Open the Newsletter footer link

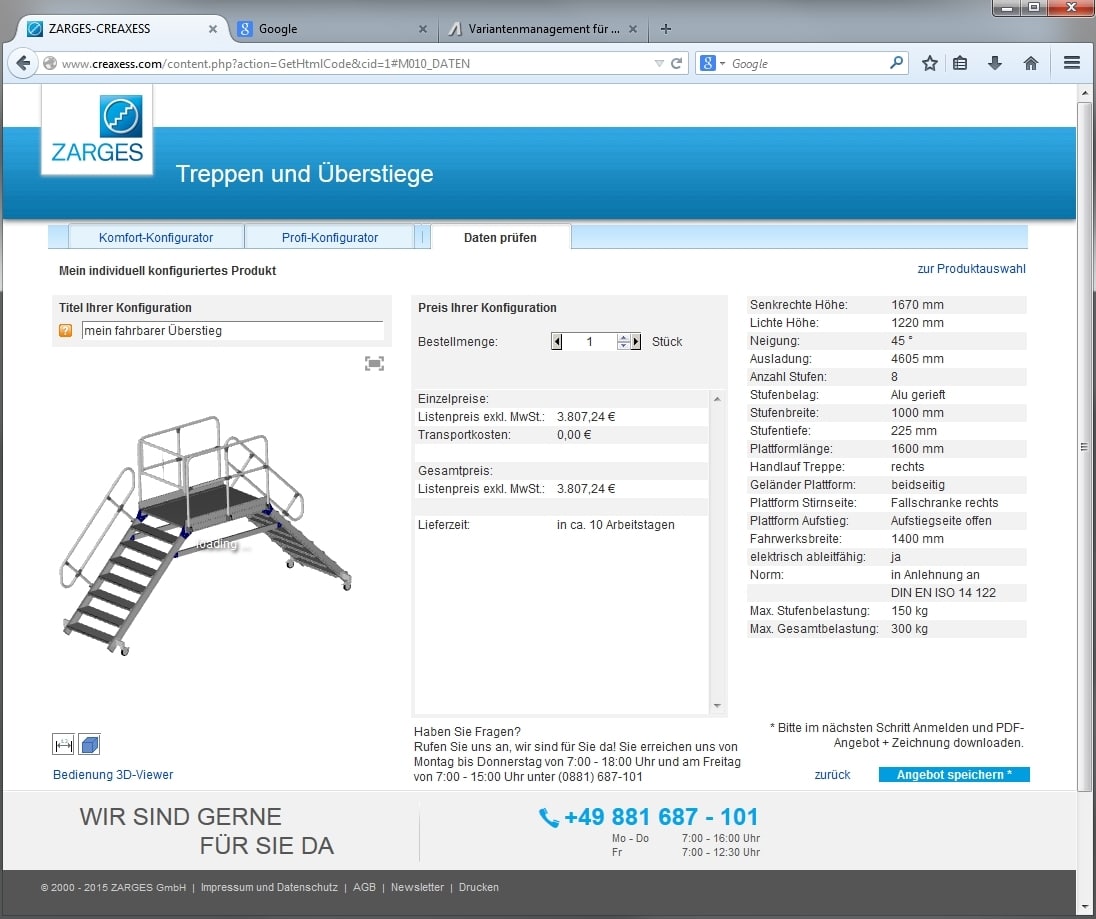(x=417, y=888)
